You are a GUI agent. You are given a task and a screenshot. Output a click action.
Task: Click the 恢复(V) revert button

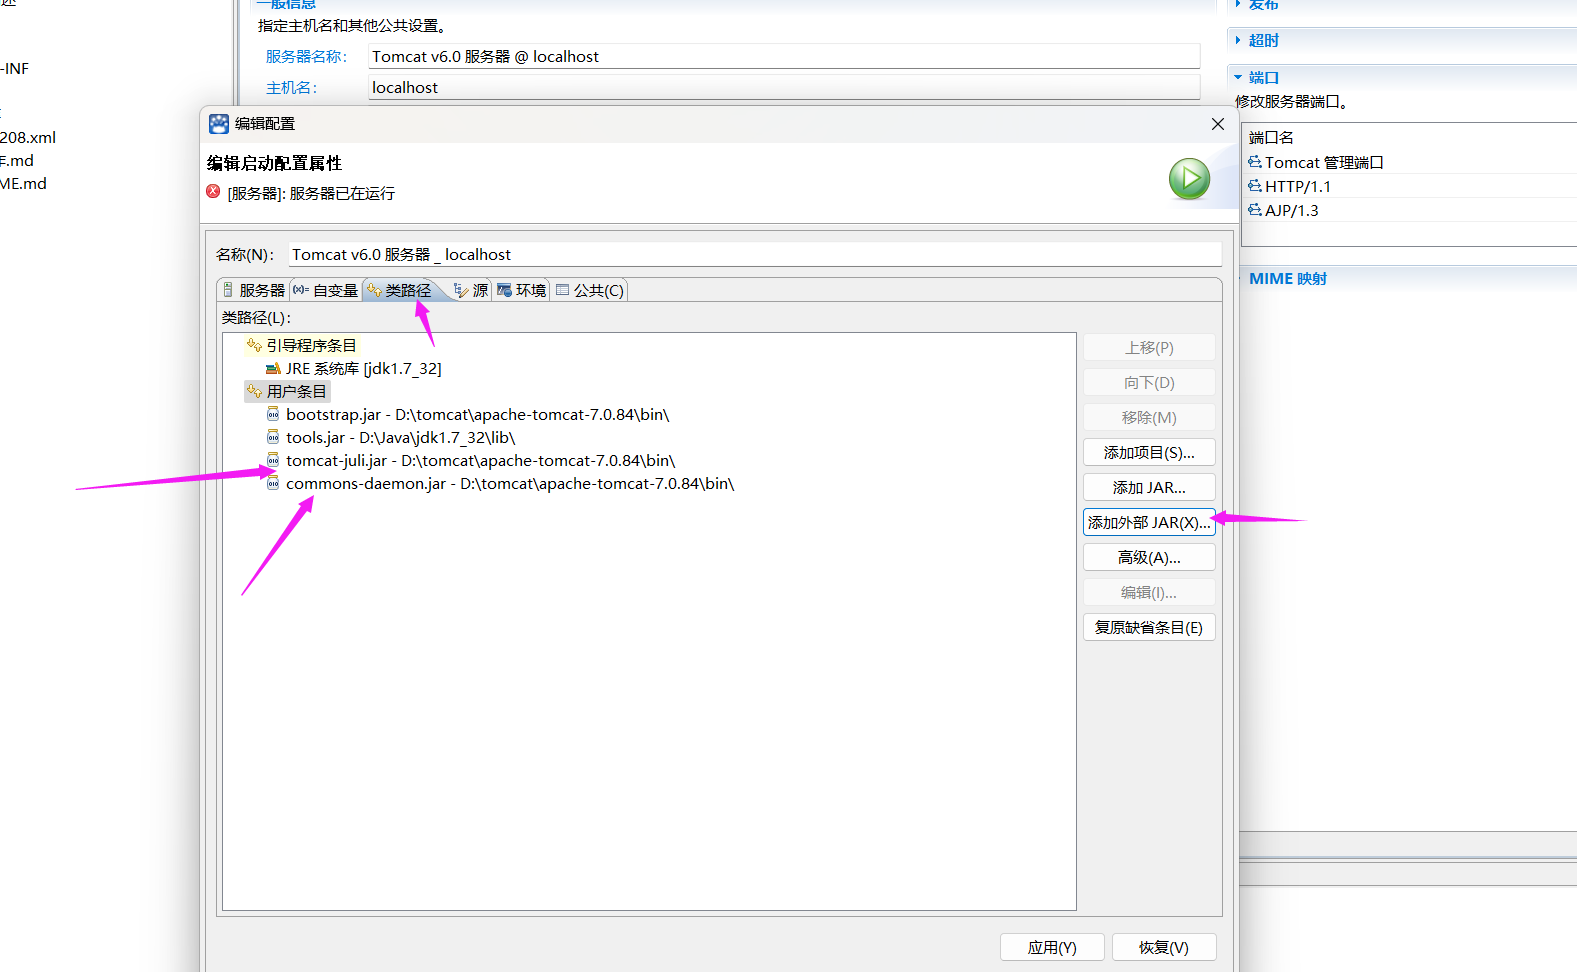[1164, 947]
